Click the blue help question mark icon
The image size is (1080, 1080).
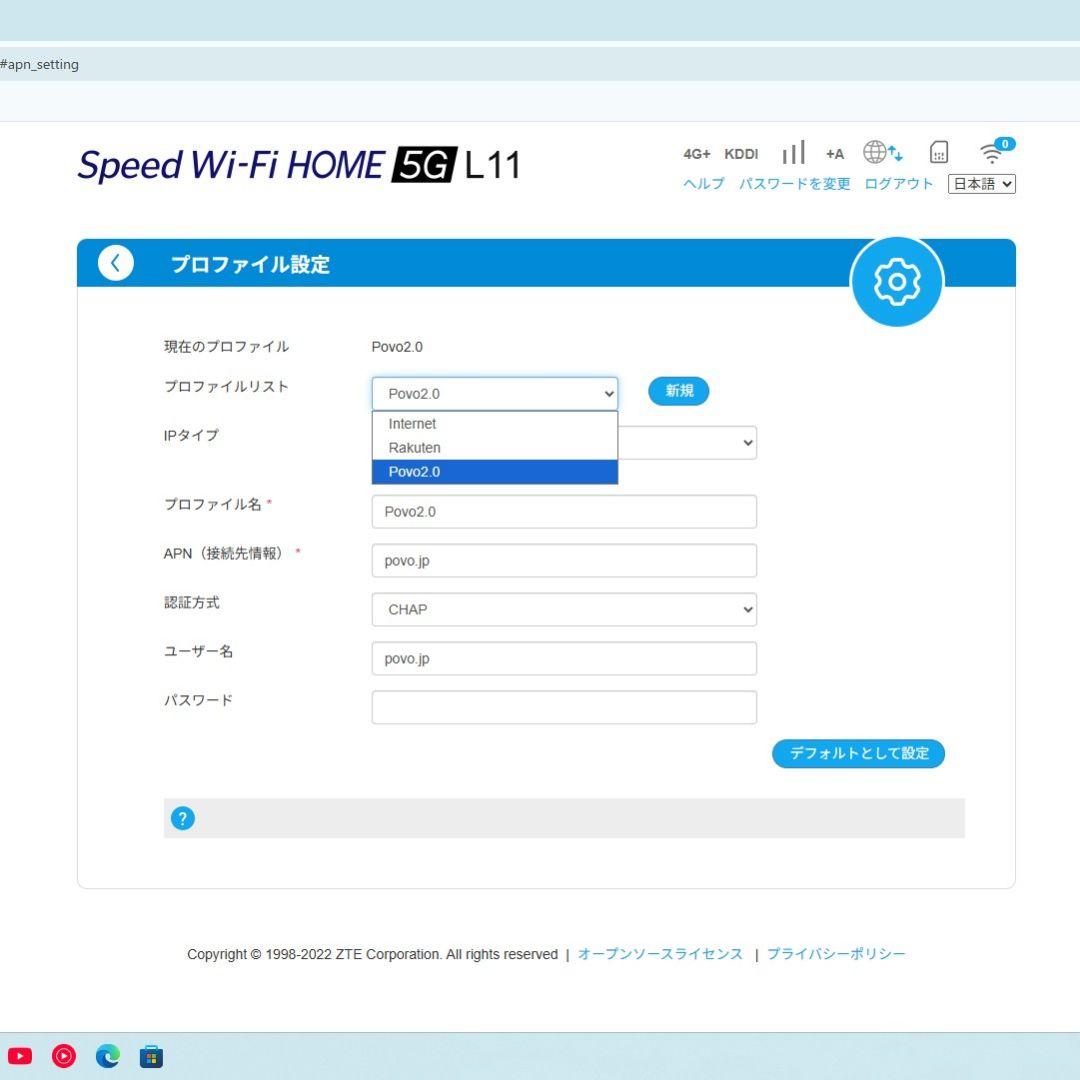[x=183, y=818]
